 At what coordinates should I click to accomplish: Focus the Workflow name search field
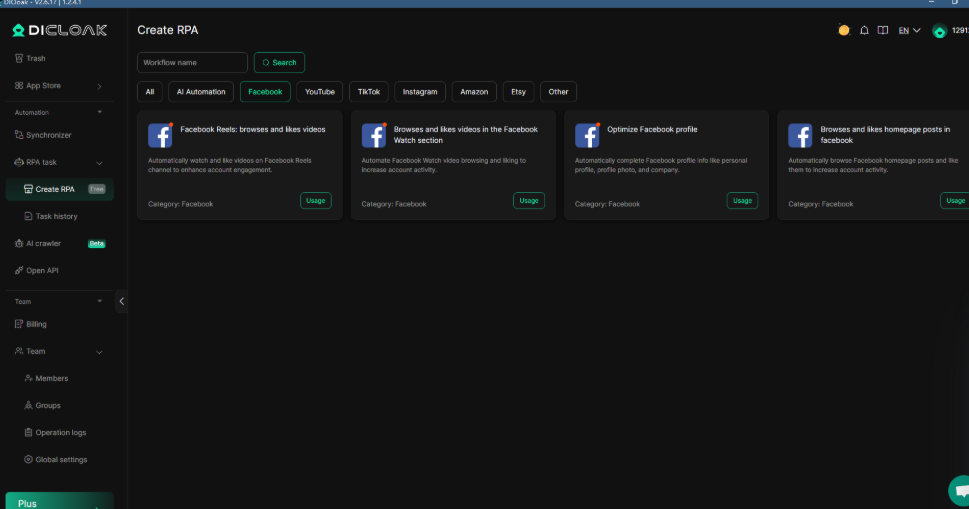192,62
